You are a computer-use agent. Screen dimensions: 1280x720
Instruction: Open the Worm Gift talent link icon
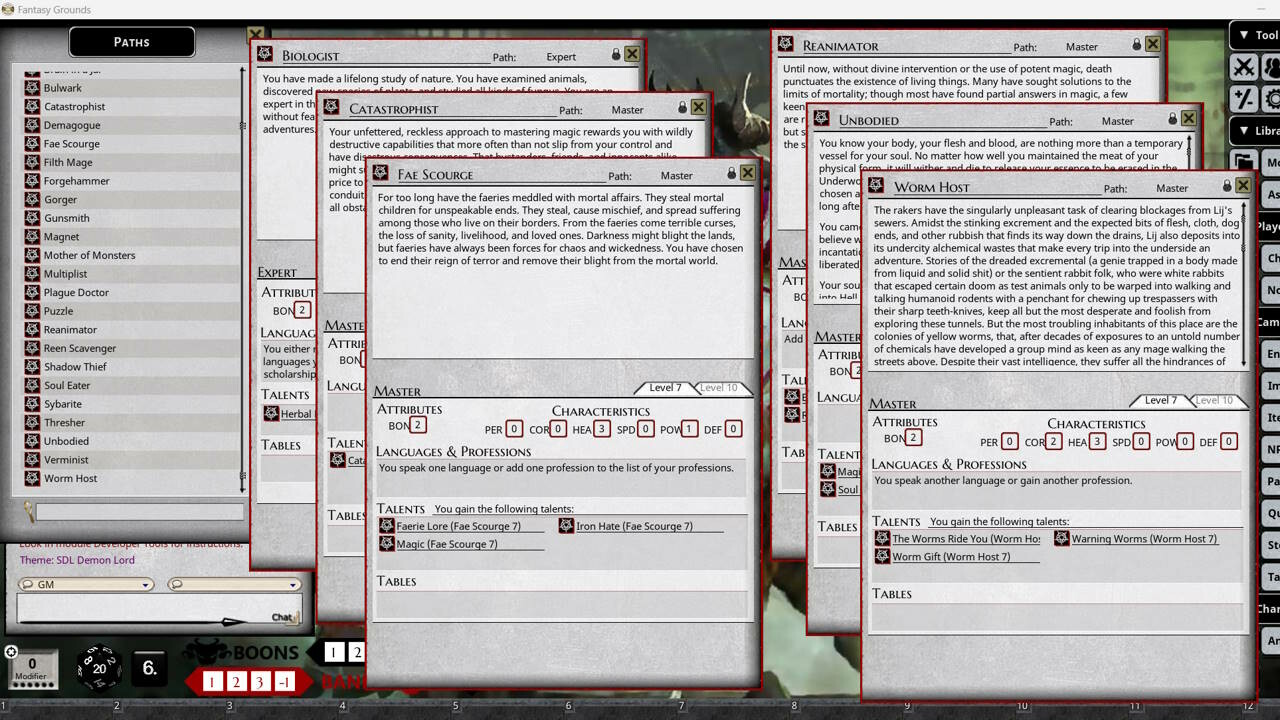(883, 557)
